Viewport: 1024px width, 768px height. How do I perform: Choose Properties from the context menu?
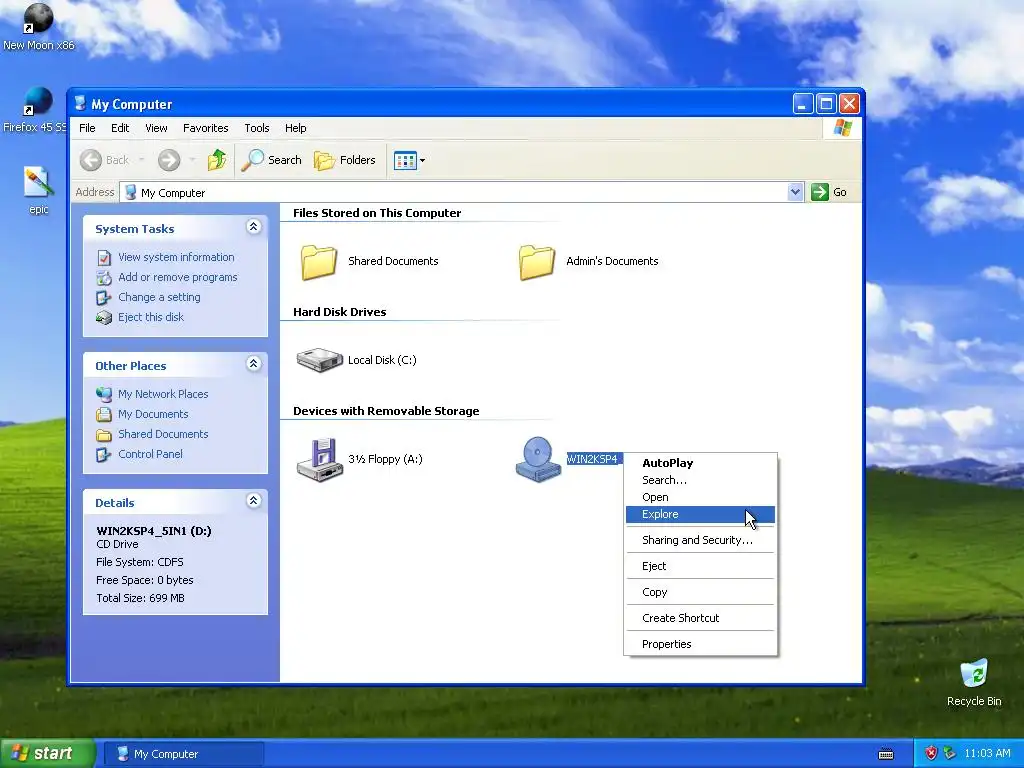700,644
